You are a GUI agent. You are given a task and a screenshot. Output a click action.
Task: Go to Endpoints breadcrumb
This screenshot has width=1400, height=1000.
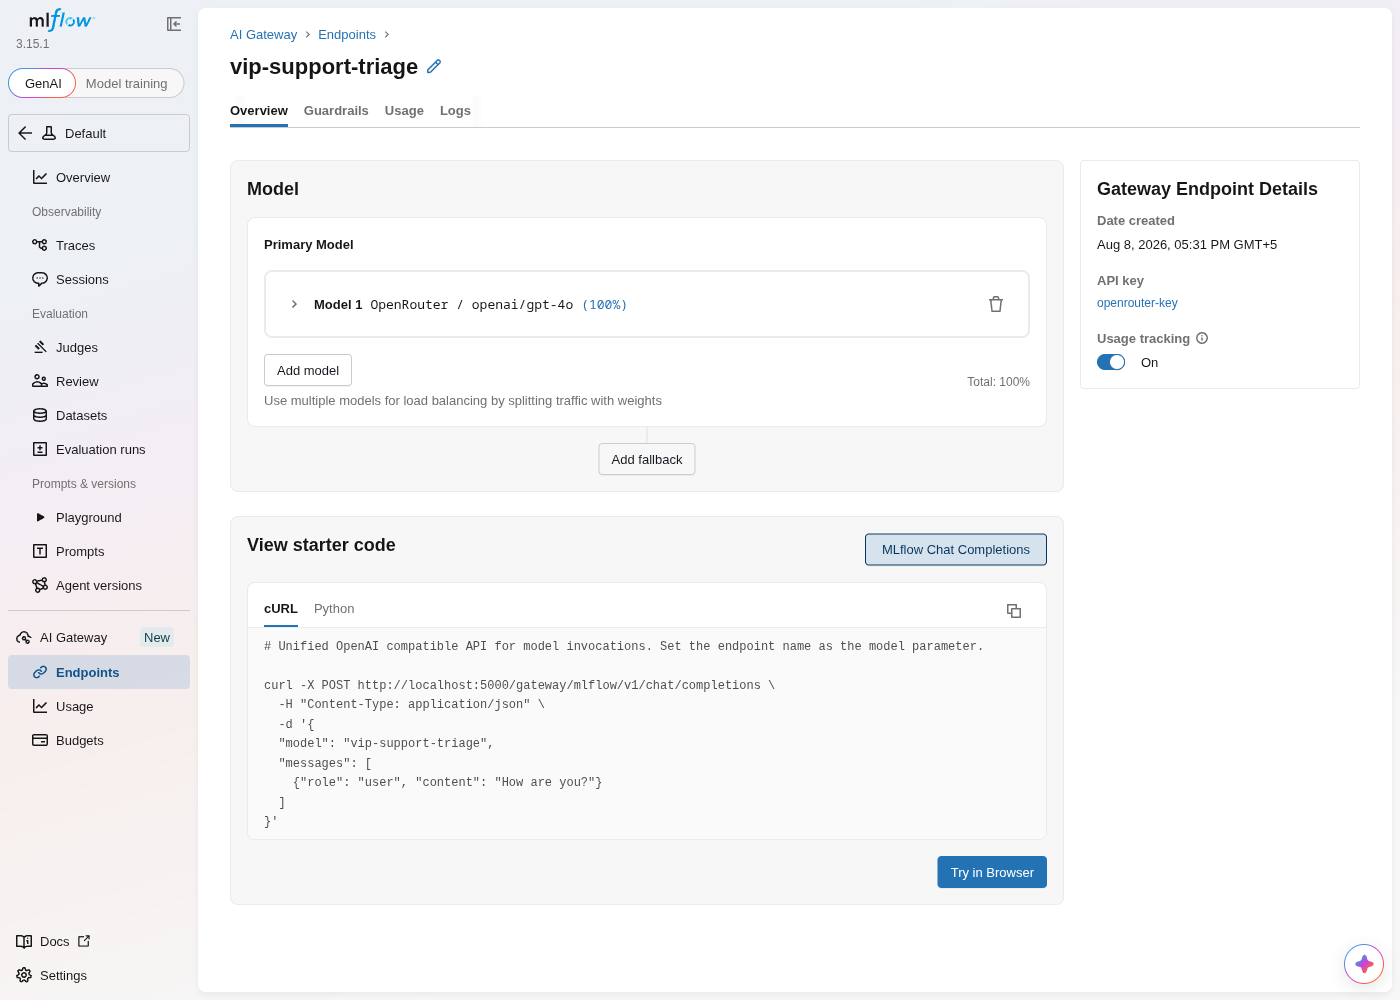click(347, 34)
